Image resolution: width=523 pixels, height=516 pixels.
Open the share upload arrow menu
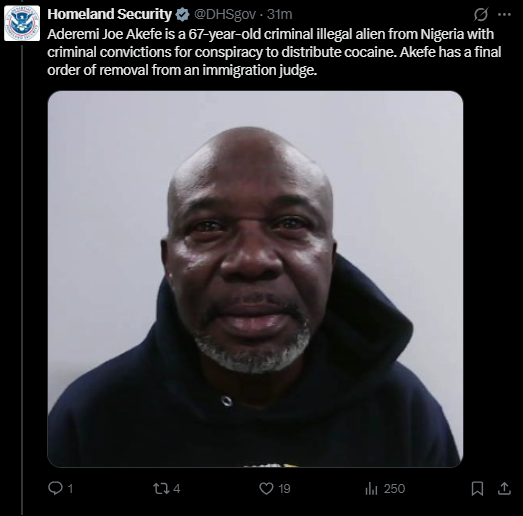pos(504,489)
